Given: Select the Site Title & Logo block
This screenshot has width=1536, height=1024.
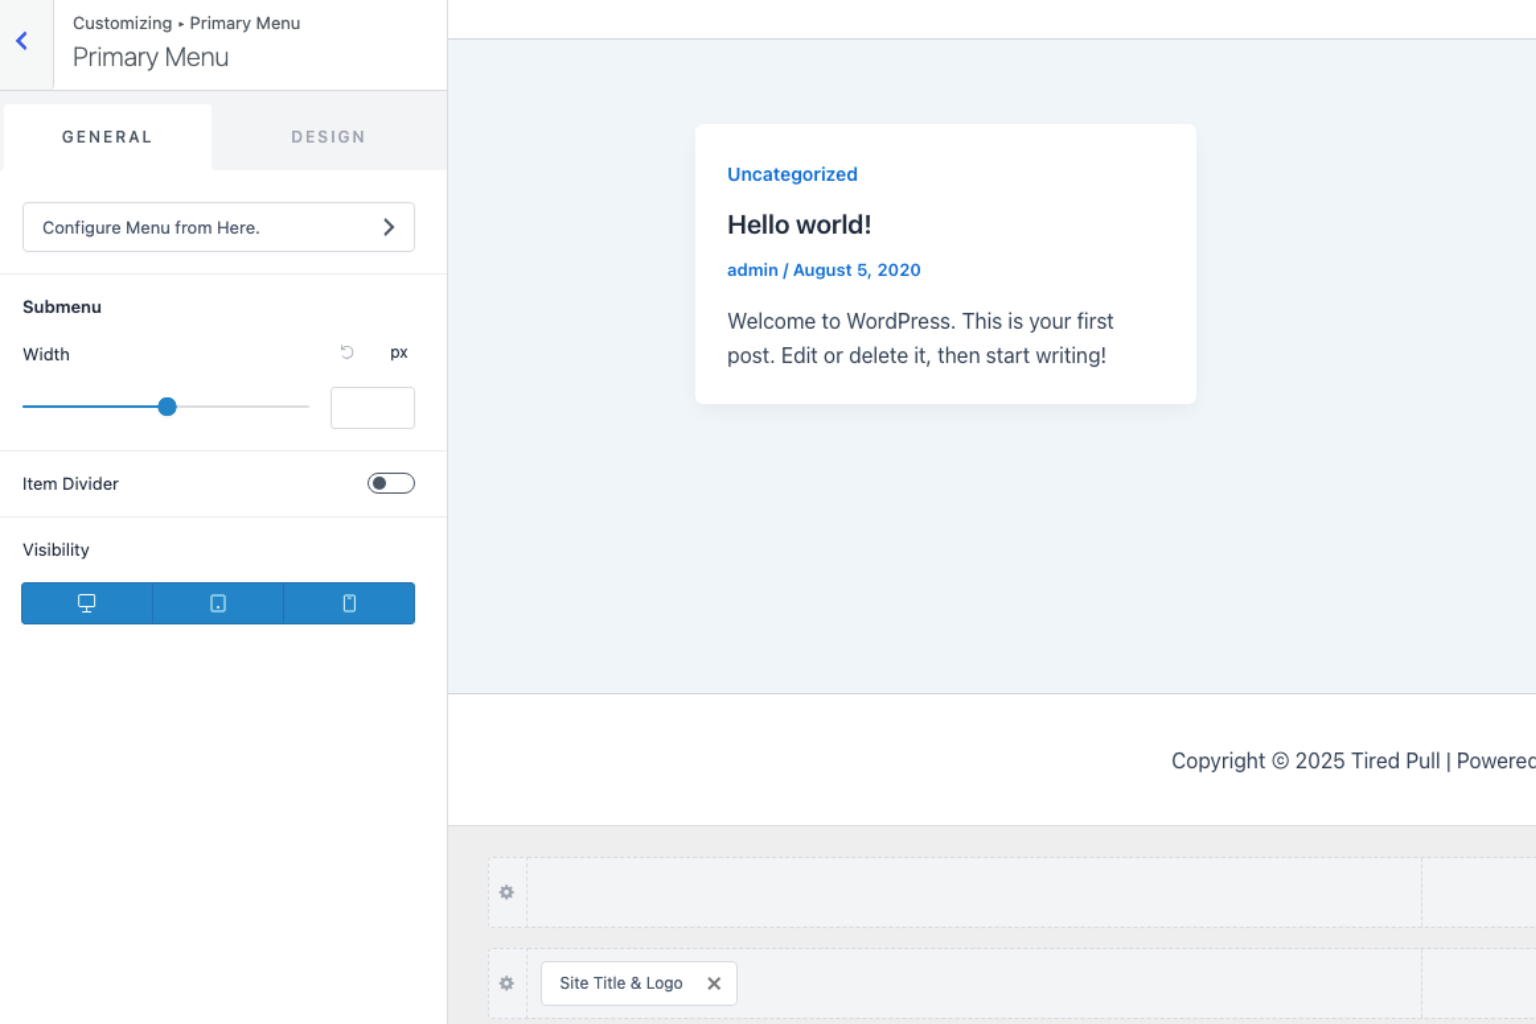Looking at the screenshot, I should (620, 983).
